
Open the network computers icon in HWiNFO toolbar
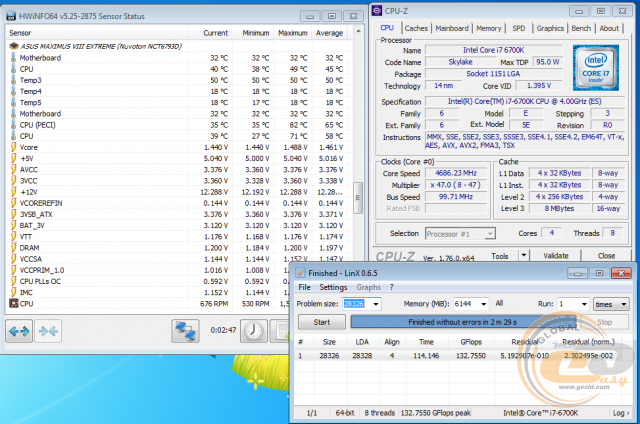tap(185, 331)
